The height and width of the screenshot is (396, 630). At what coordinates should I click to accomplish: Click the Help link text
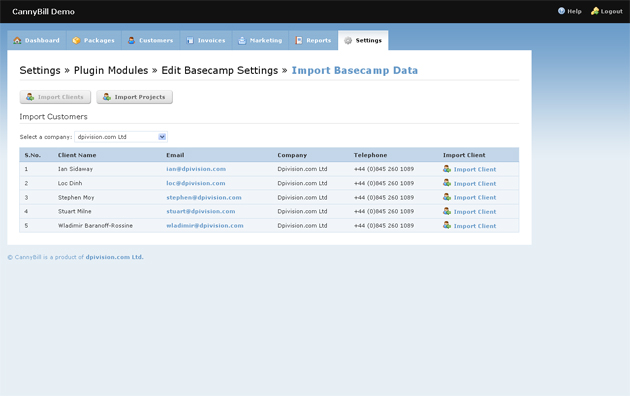tap(574, 11)
